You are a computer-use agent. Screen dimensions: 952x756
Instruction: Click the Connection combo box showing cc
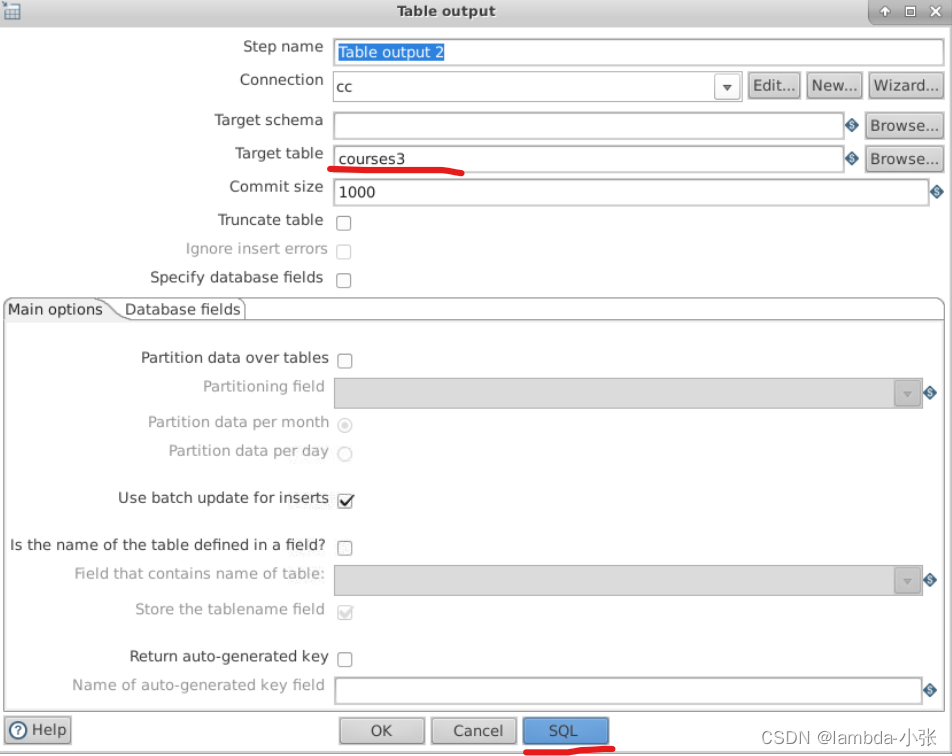537,87
